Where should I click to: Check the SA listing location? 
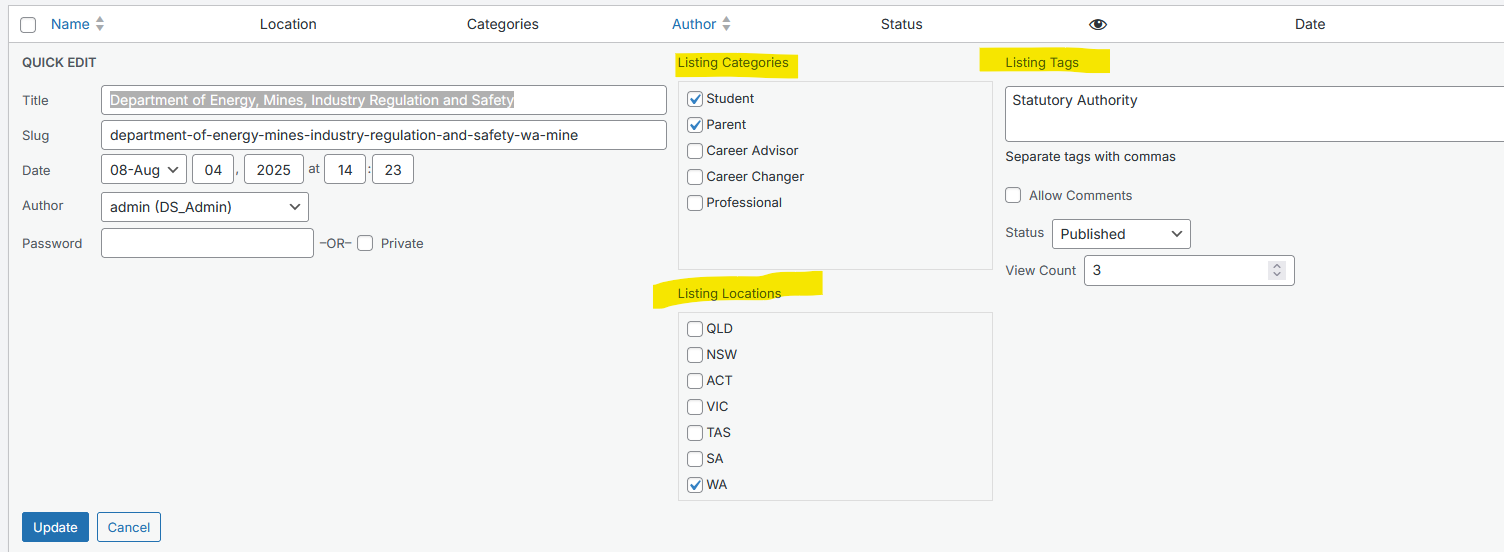pyautogui.click(x=695, y=459)
